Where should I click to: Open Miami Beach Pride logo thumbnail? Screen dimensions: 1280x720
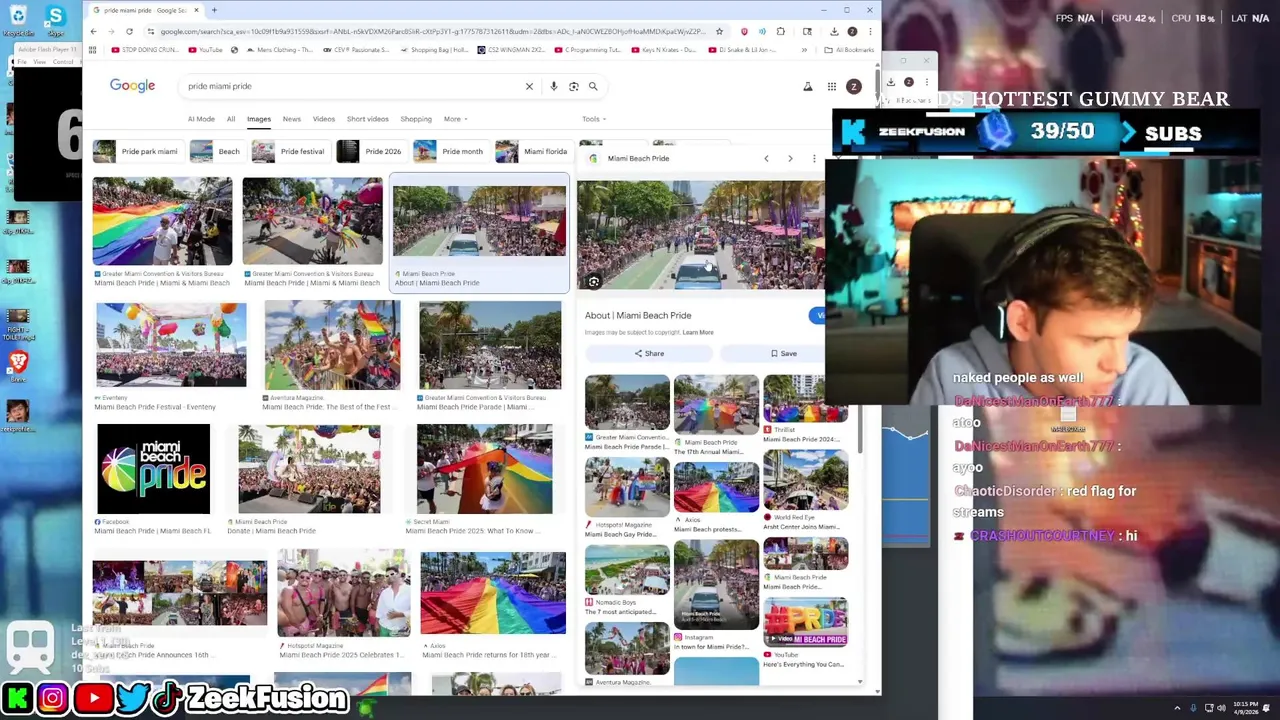click(x=154, y=469)
